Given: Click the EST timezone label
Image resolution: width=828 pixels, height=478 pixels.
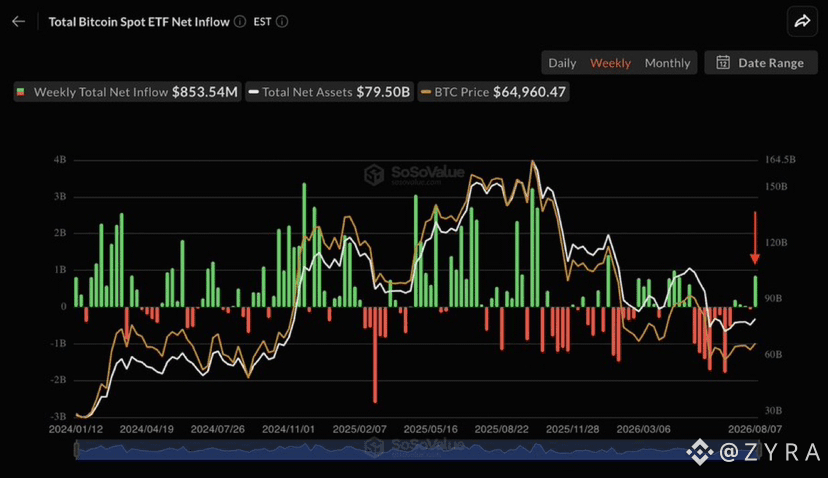Looking at the screenshot, I should click(262, 22).
